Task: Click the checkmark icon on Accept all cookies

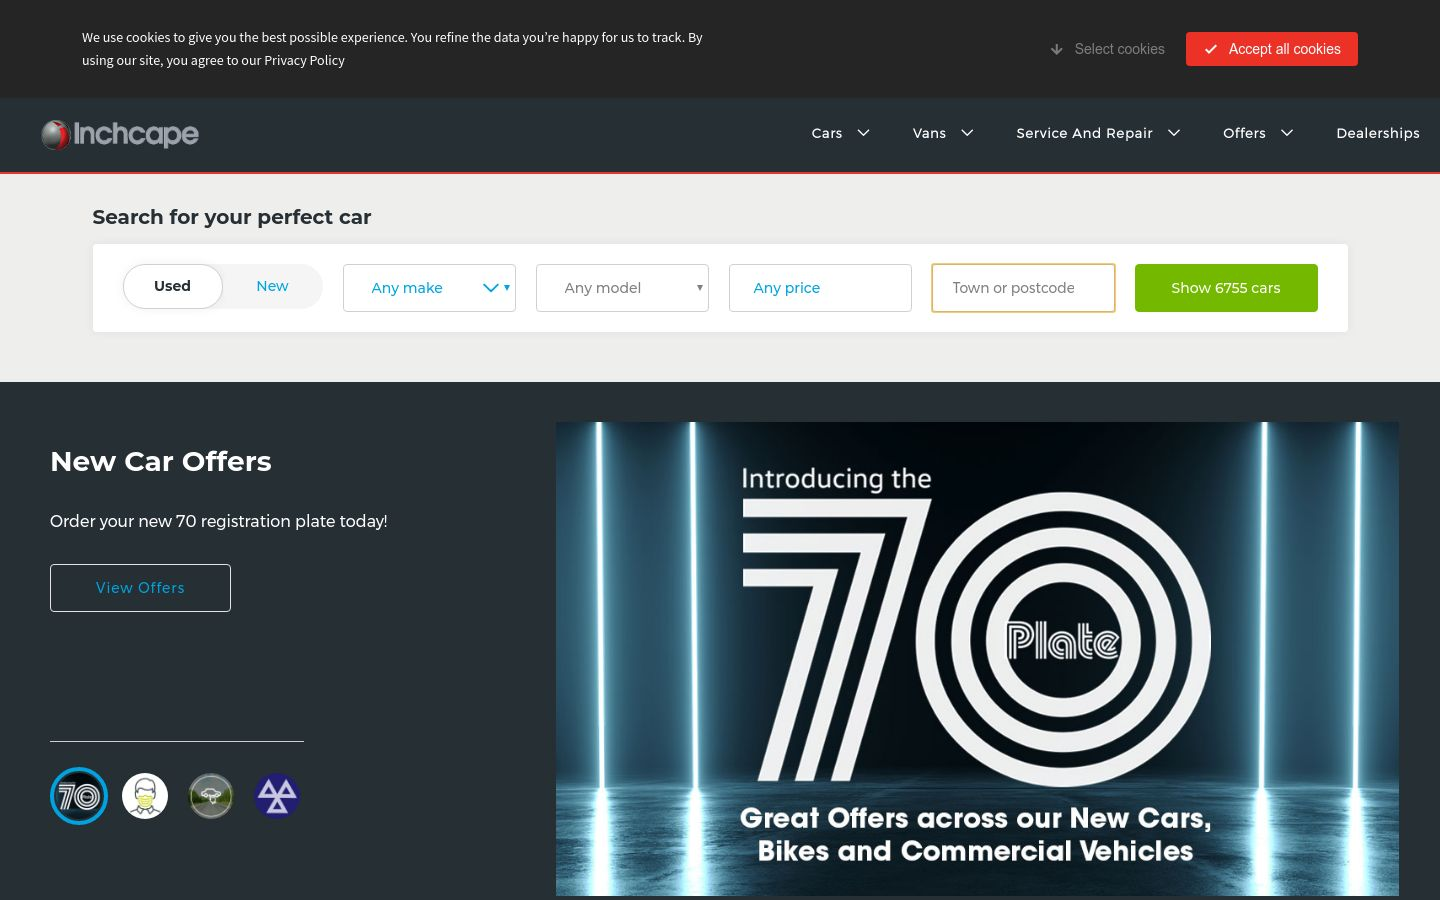Action: tap(1211, 49)
